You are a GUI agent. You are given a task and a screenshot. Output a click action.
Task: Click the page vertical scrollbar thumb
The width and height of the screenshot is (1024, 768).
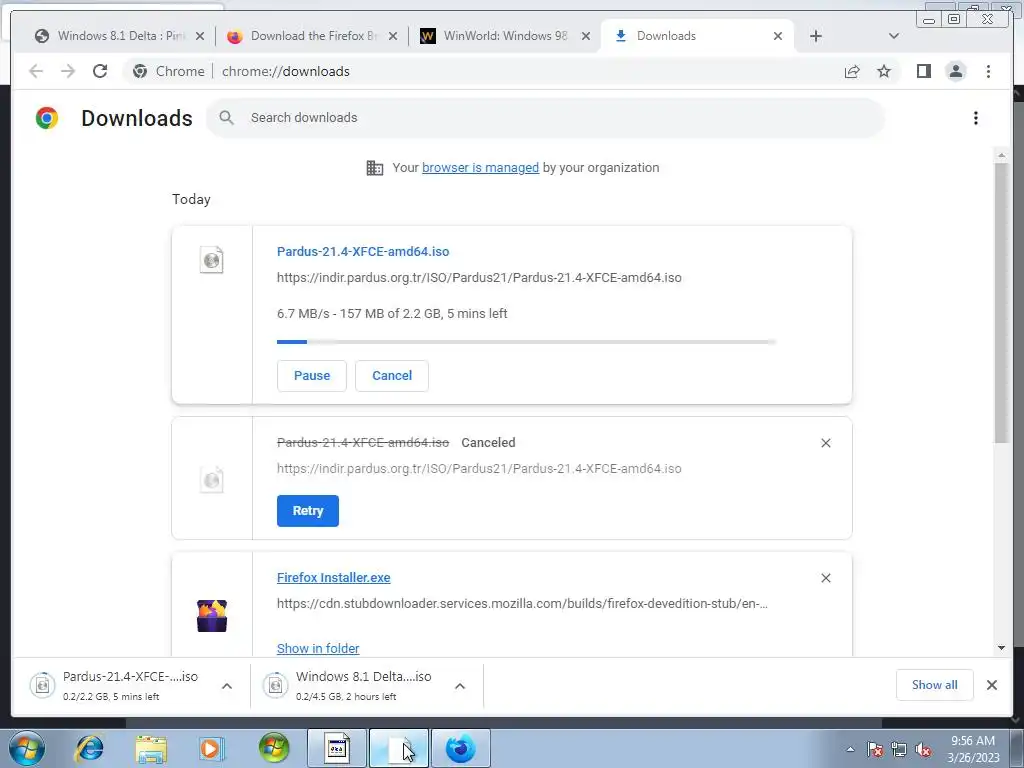coord(1001,303)
